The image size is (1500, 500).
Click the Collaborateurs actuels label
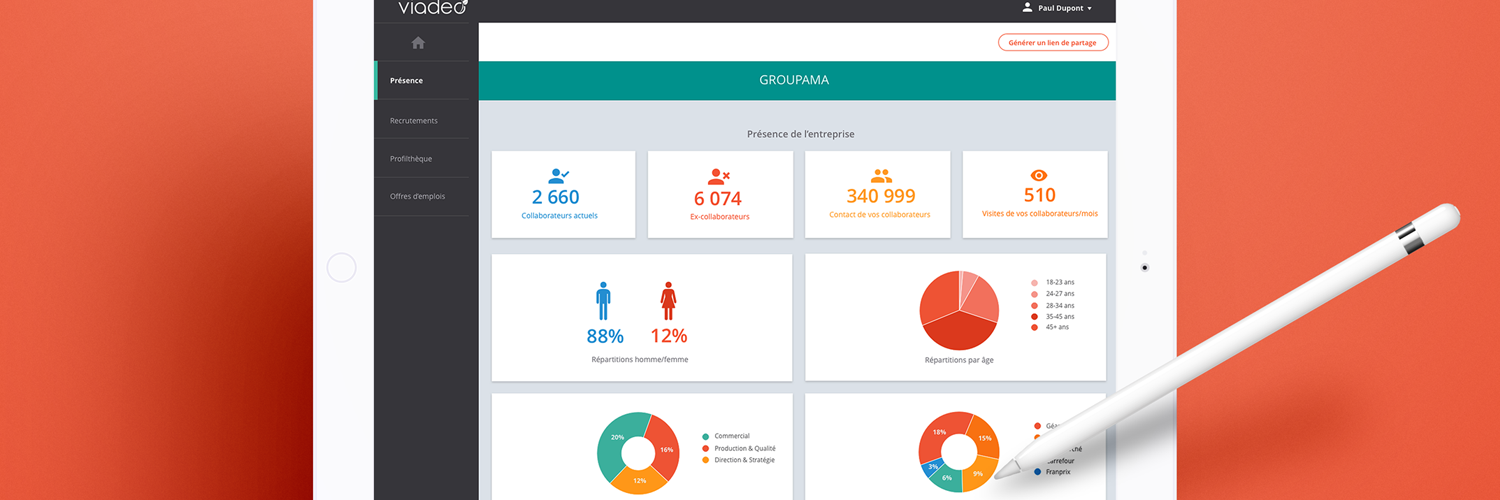click(x=559, y=216)
